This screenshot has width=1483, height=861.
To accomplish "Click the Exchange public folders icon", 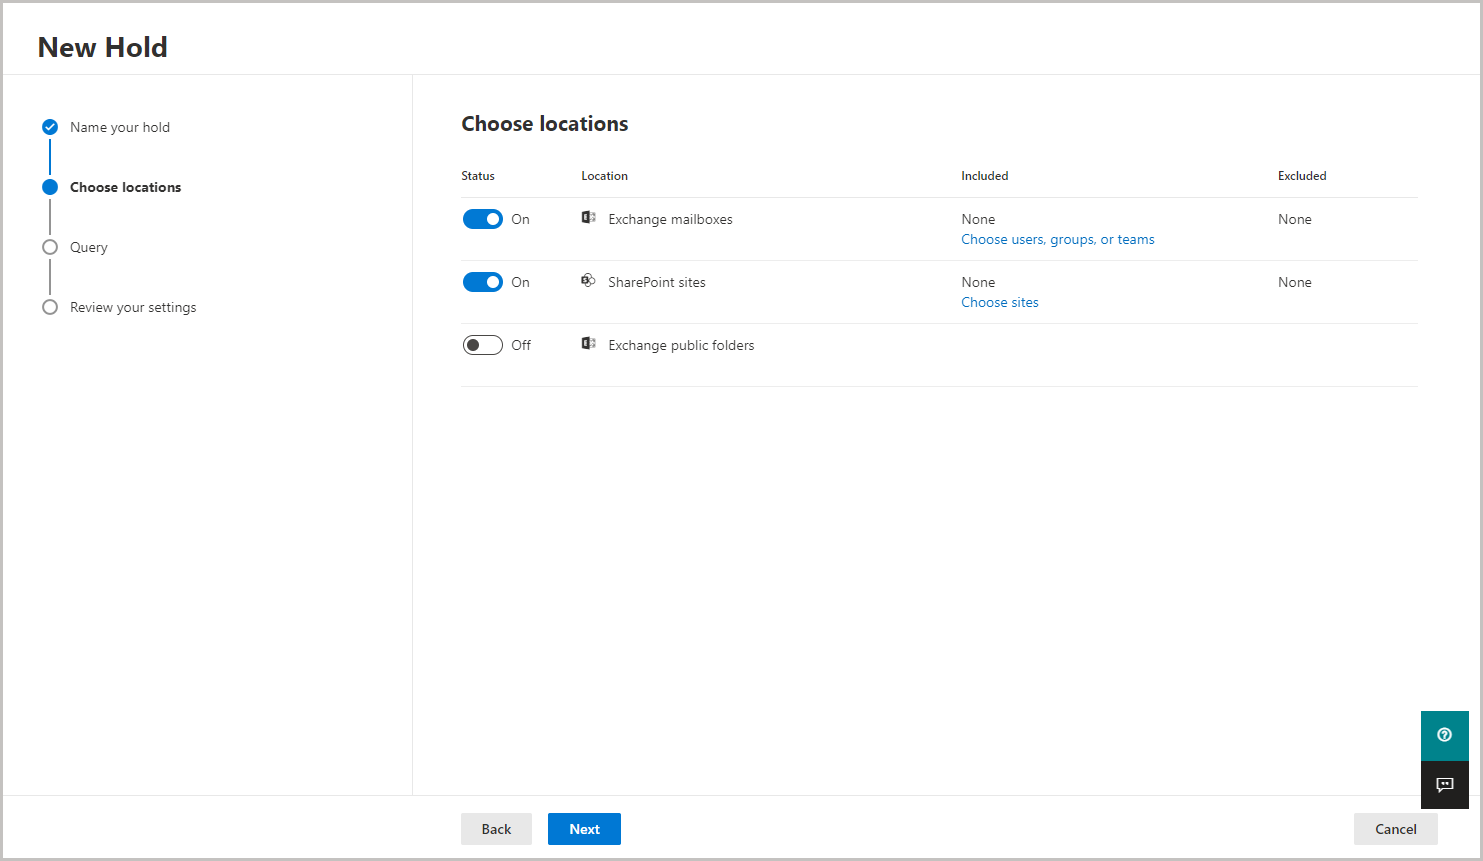I will pos(589,344).
